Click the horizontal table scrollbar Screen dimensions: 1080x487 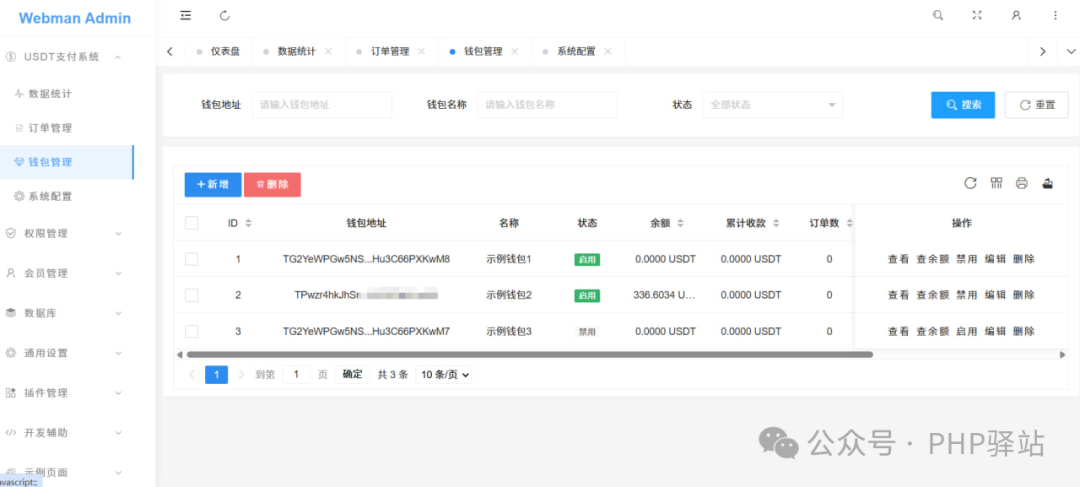pyautogui.click(x=529, y=355)
